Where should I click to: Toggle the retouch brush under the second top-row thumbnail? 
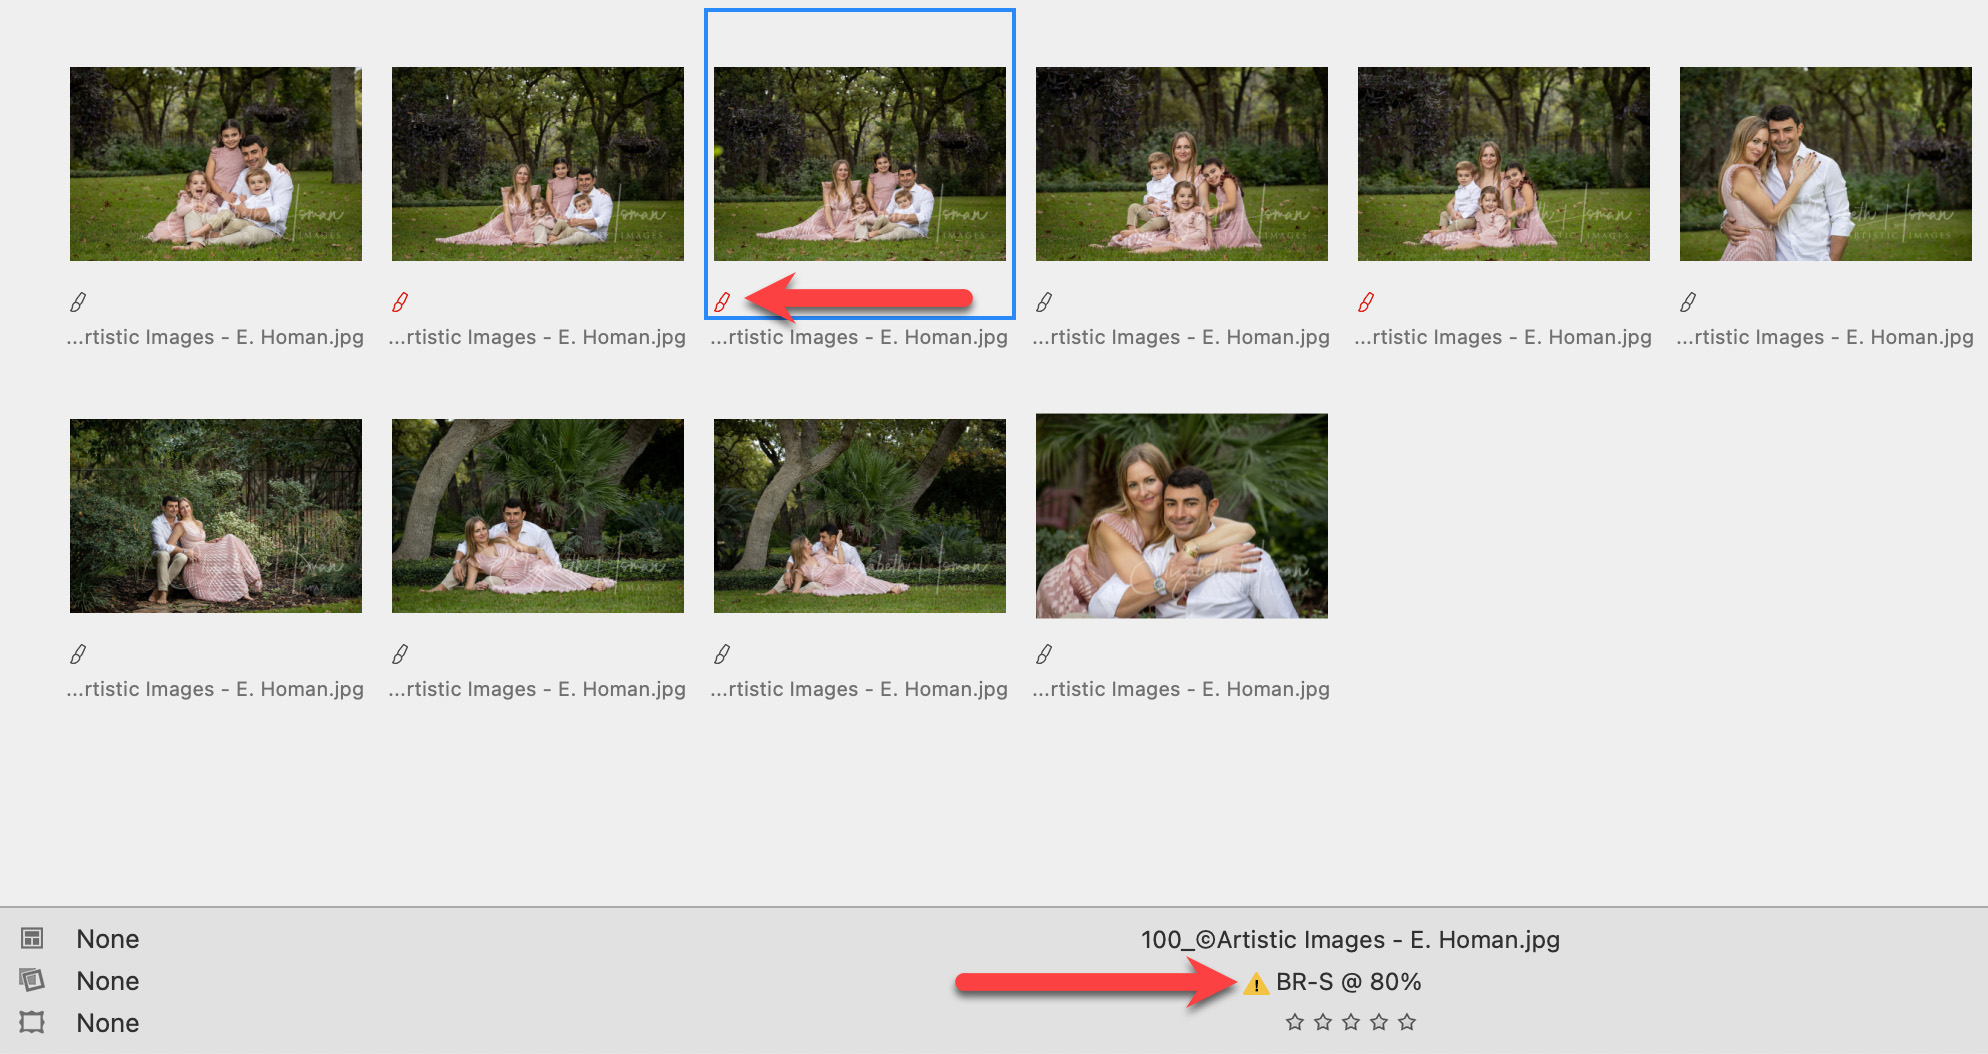pyautogui.click(x=400, y=302)
